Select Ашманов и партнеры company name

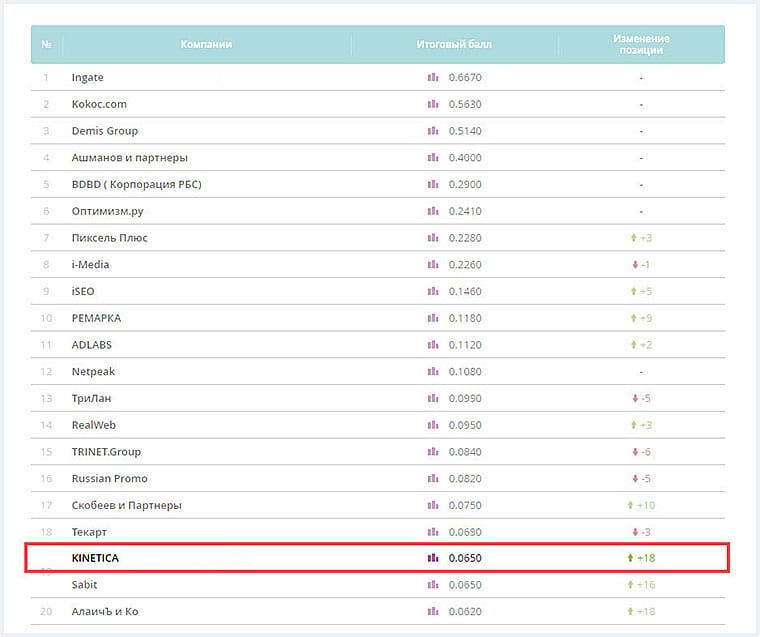[x=129, y=158]
